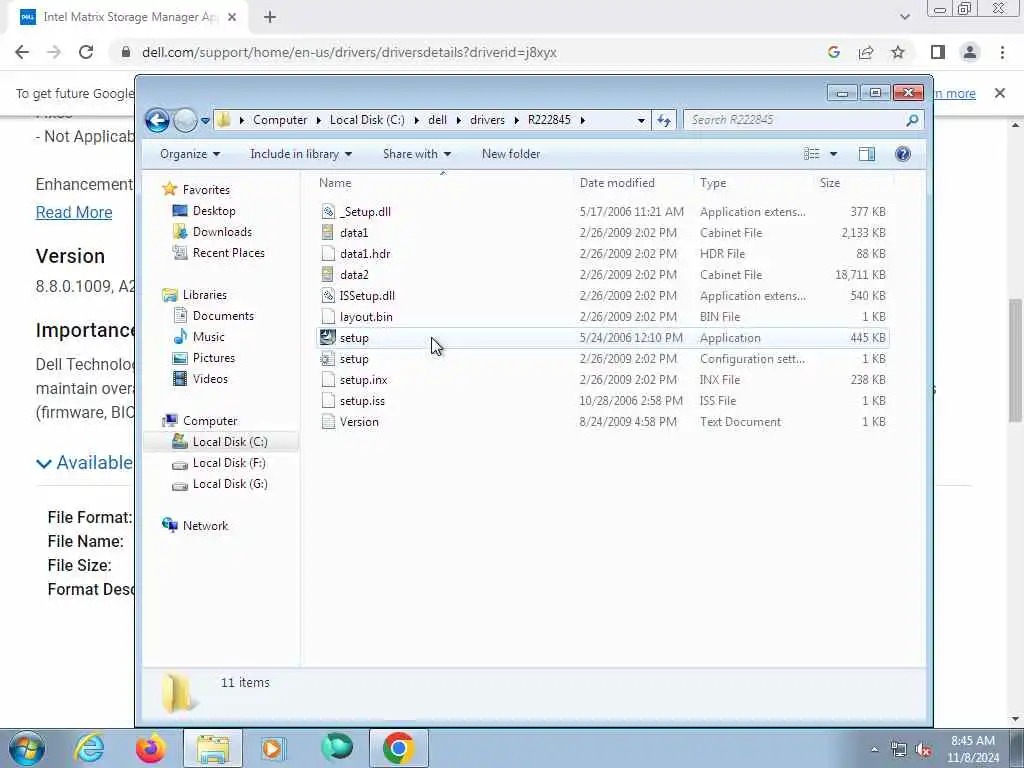The image size is (1024, 768).
Task: Open the Documents library
Action: coord(223,316)
